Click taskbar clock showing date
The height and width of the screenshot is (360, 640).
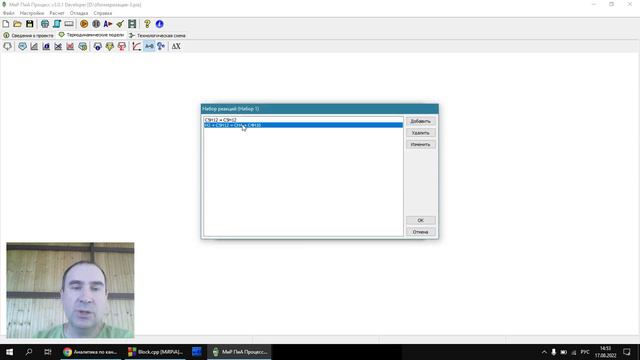tap(606, 352)
